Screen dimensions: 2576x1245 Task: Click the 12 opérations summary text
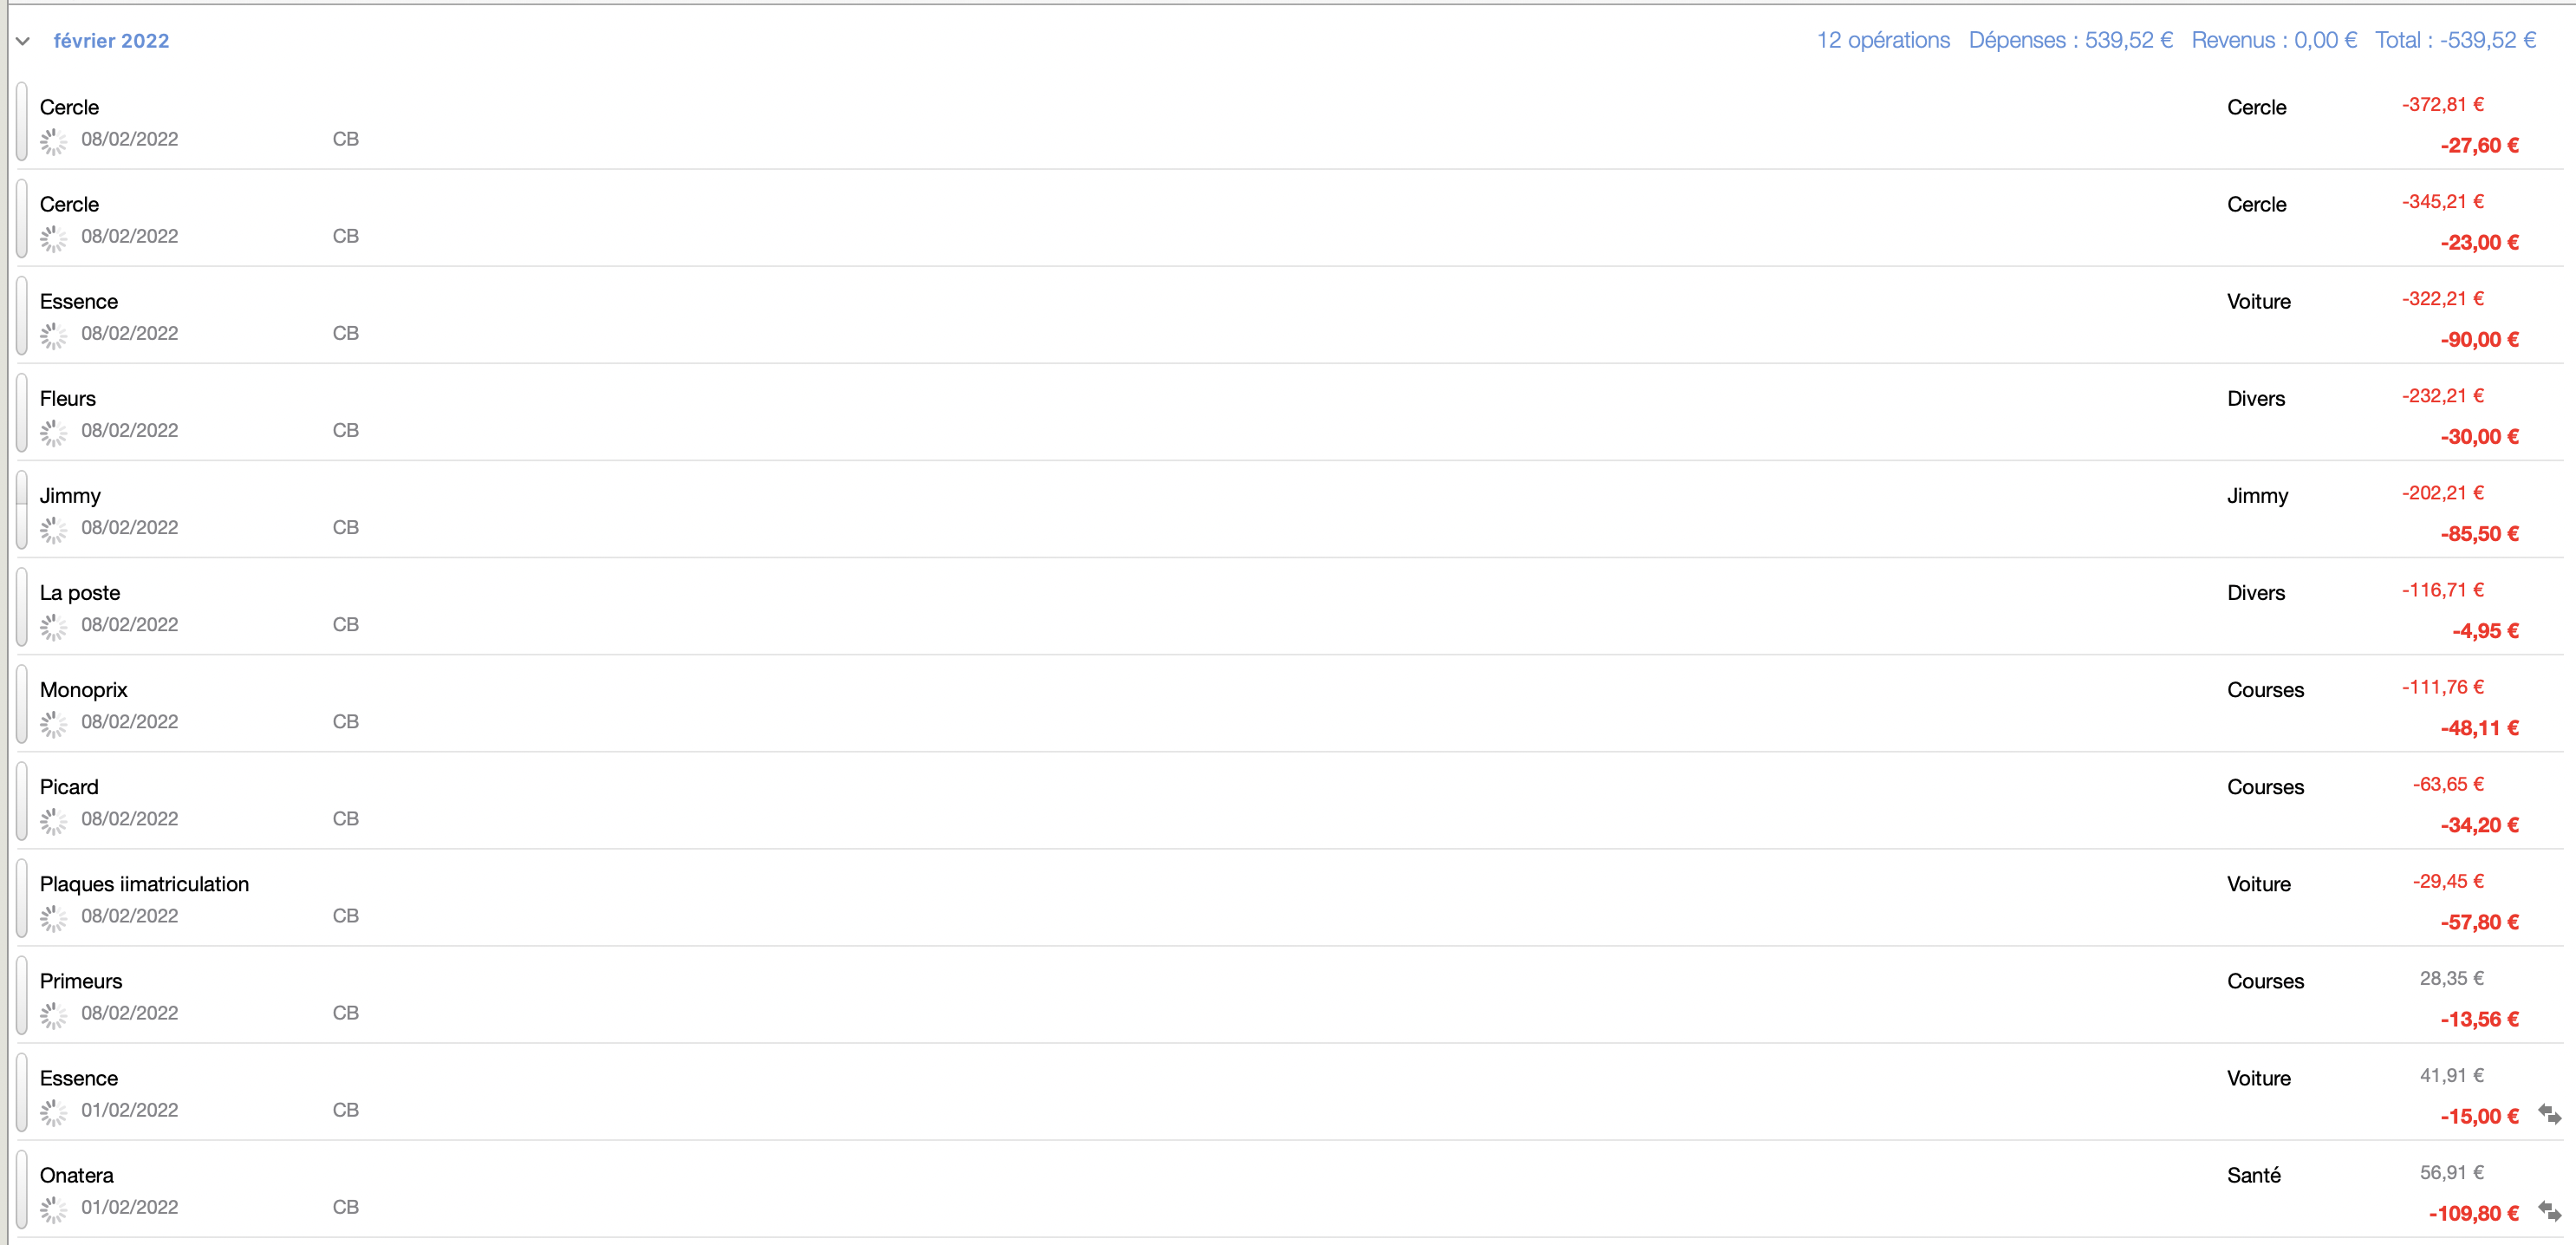tap(1882, 40)
